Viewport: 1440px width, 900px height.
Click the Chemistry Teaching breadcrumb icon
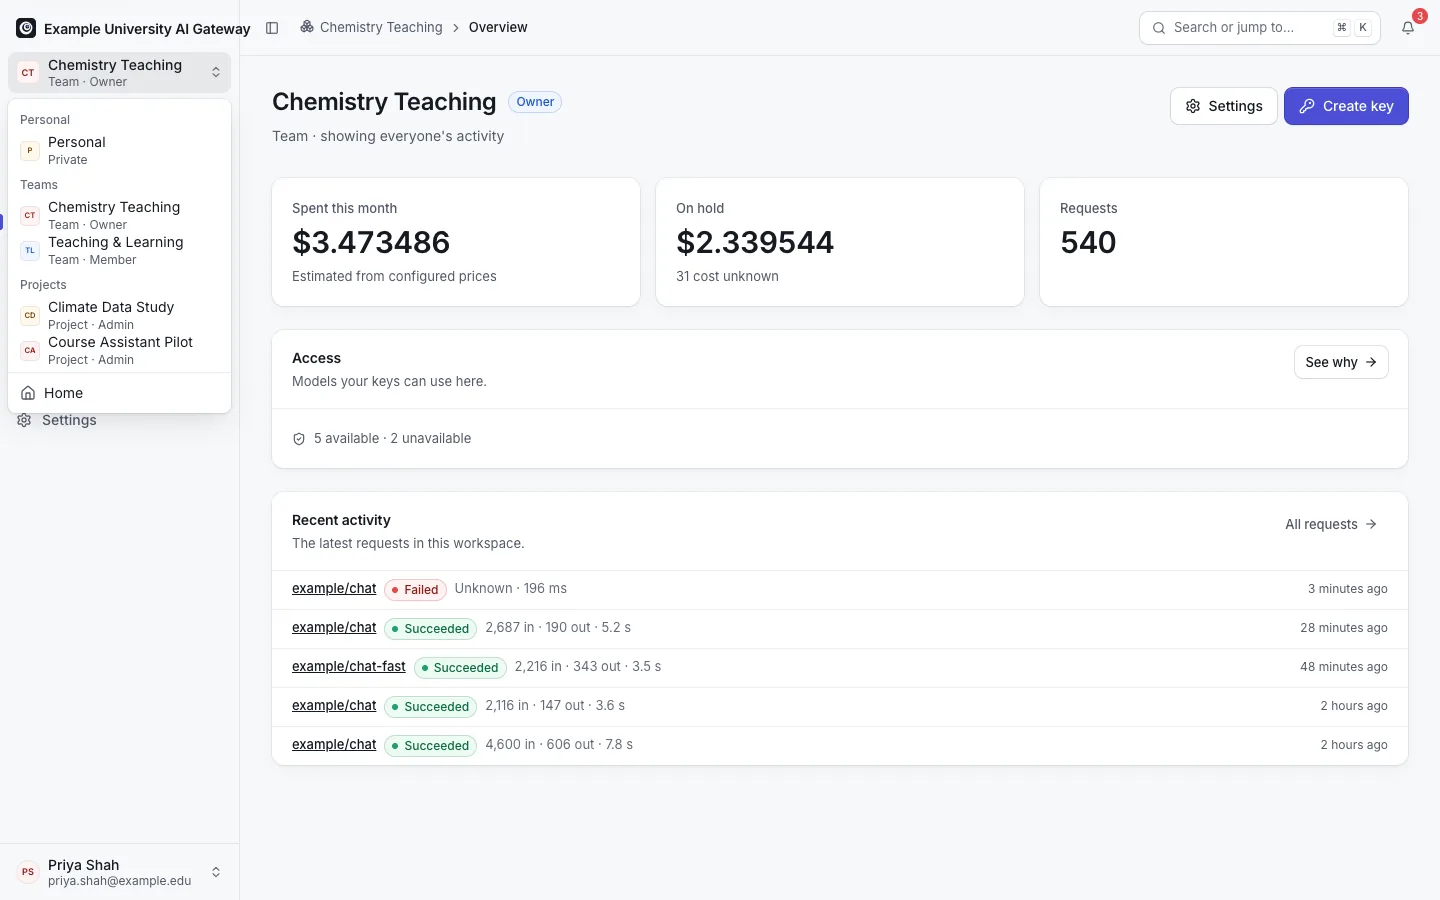pyautogui.click(x=307, y=27)
